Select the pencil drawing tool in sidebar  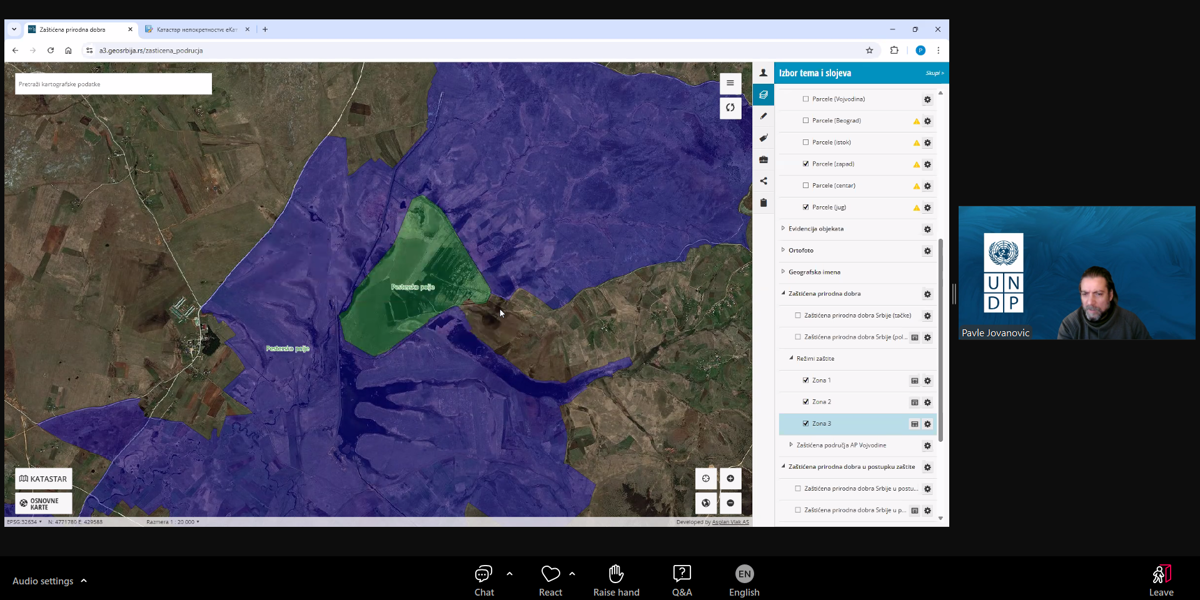click(x=763, y=116)
